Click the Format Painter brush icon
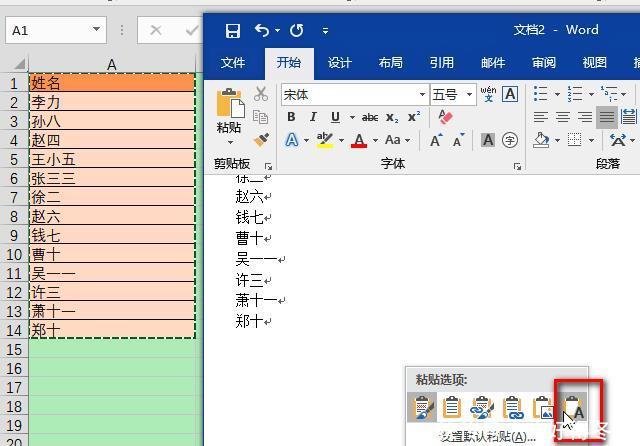The height and width of the screenshot is (446, 640). pyautogui.click(x=261, y=139)
